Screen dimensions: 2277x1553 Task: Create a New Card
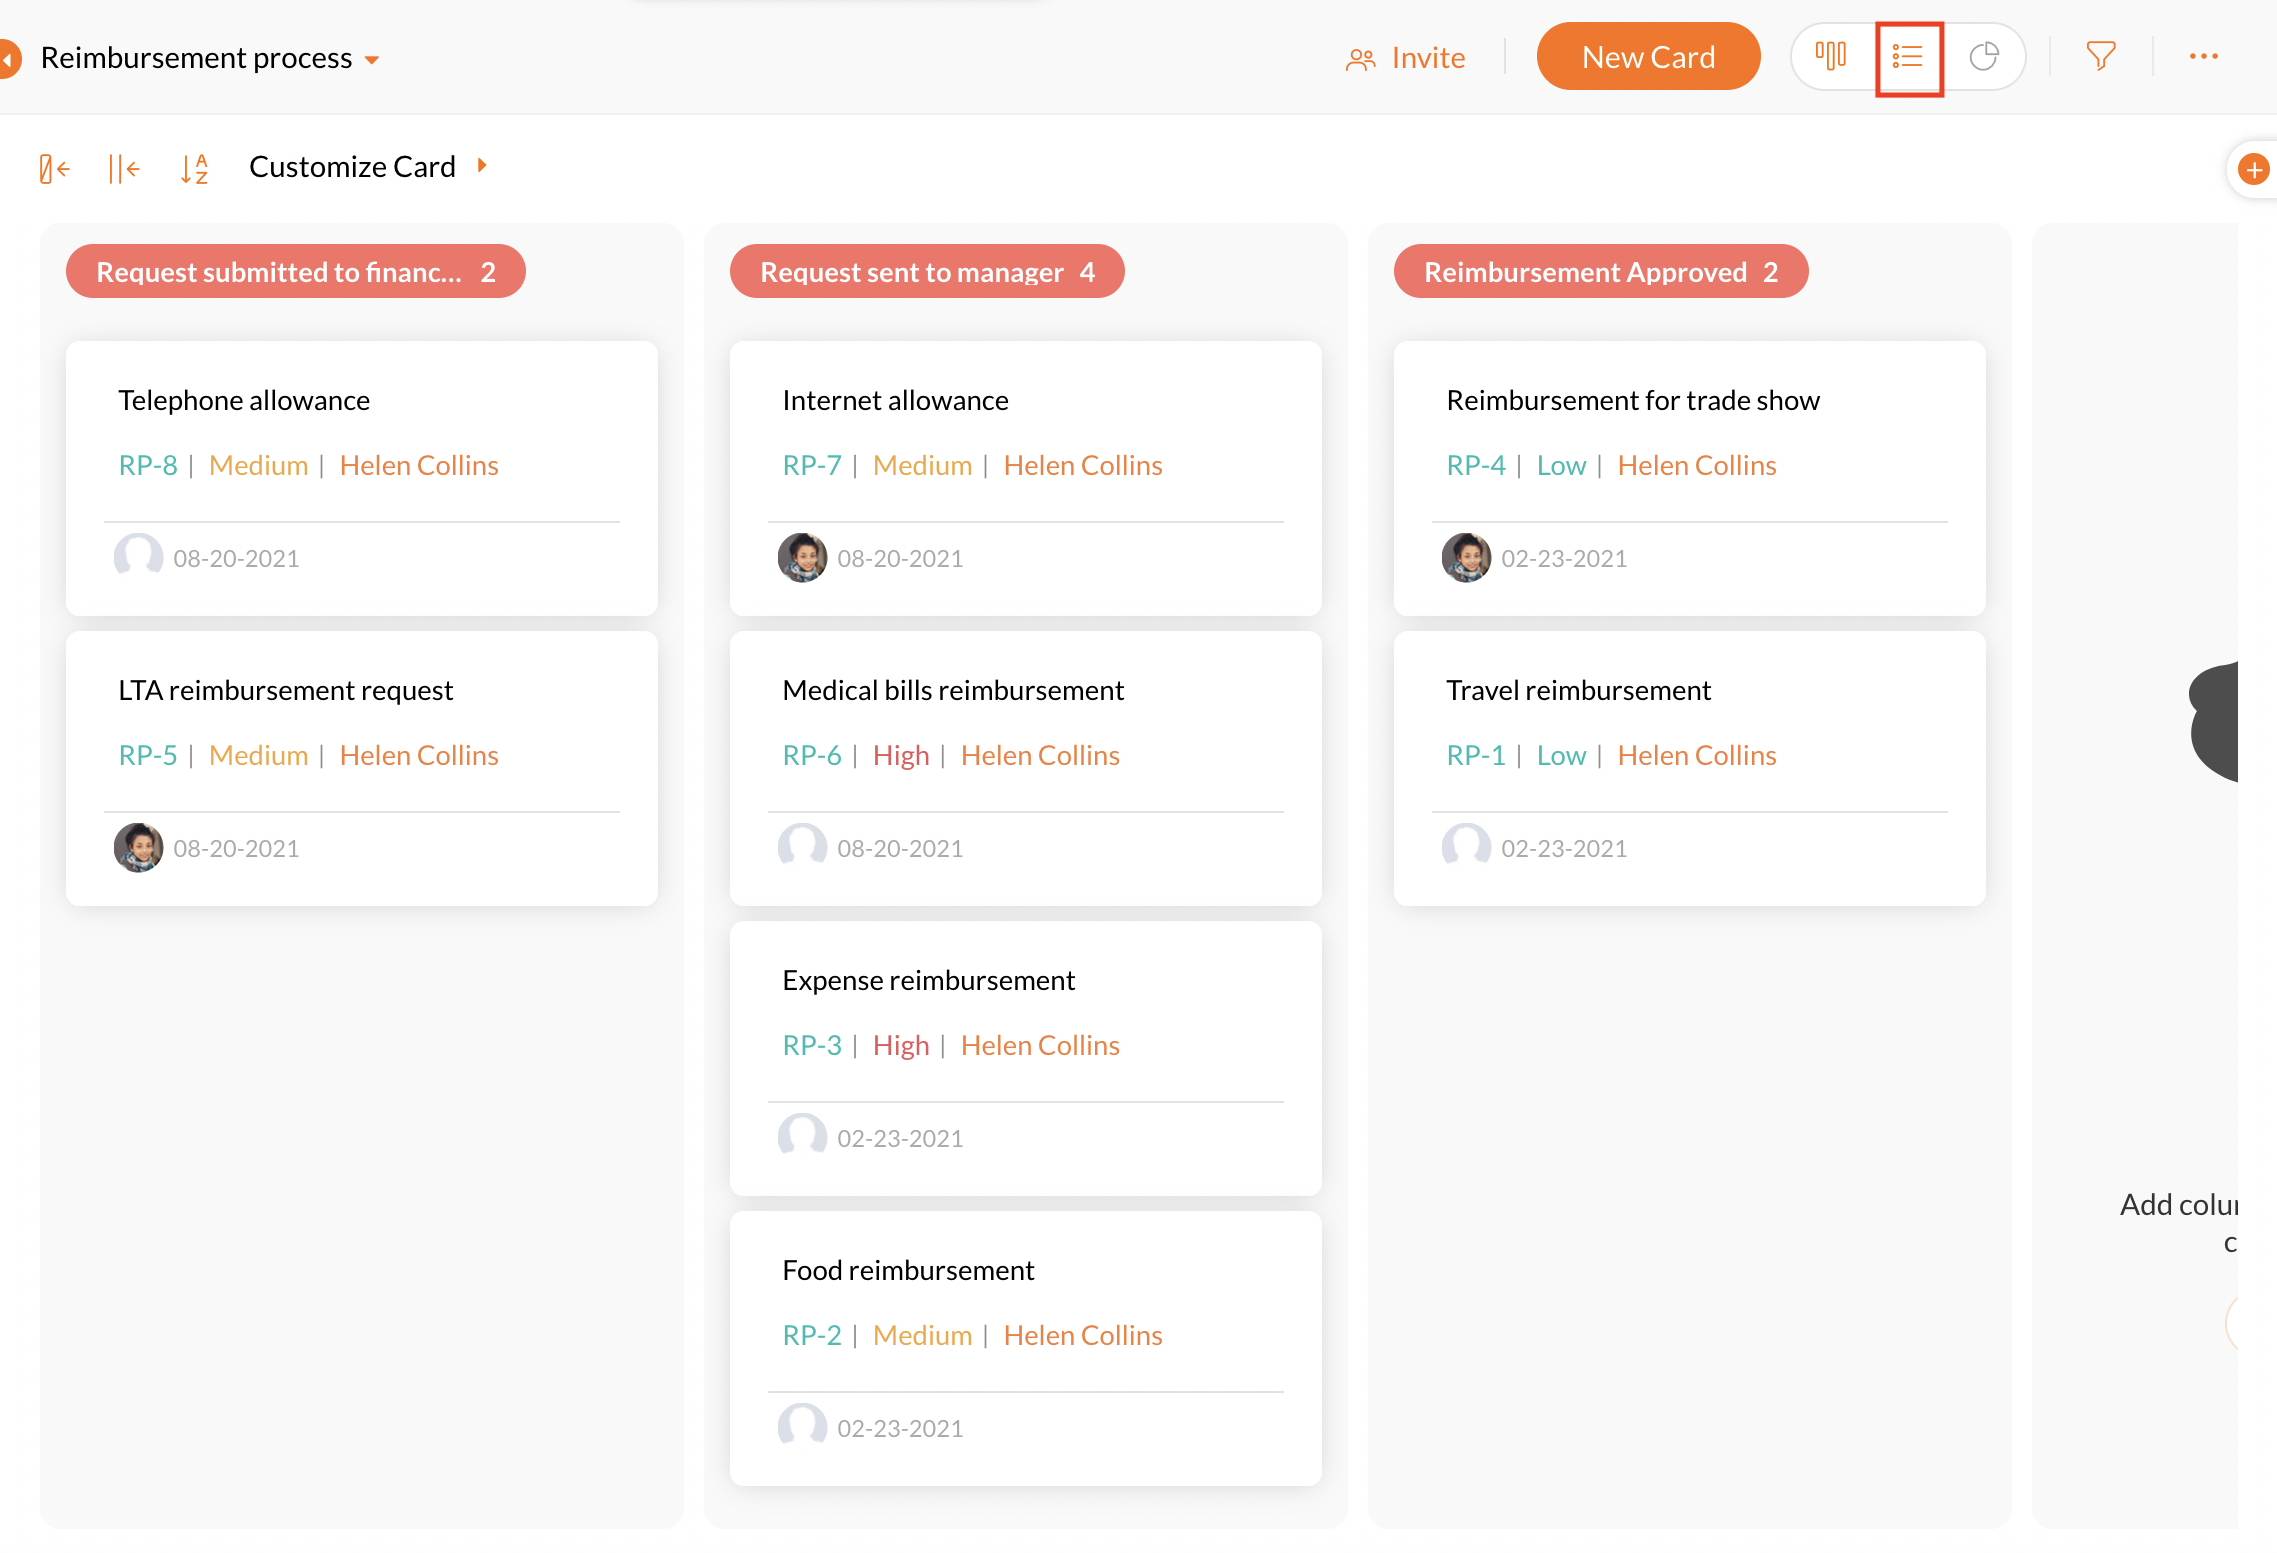pos(1648,57)
